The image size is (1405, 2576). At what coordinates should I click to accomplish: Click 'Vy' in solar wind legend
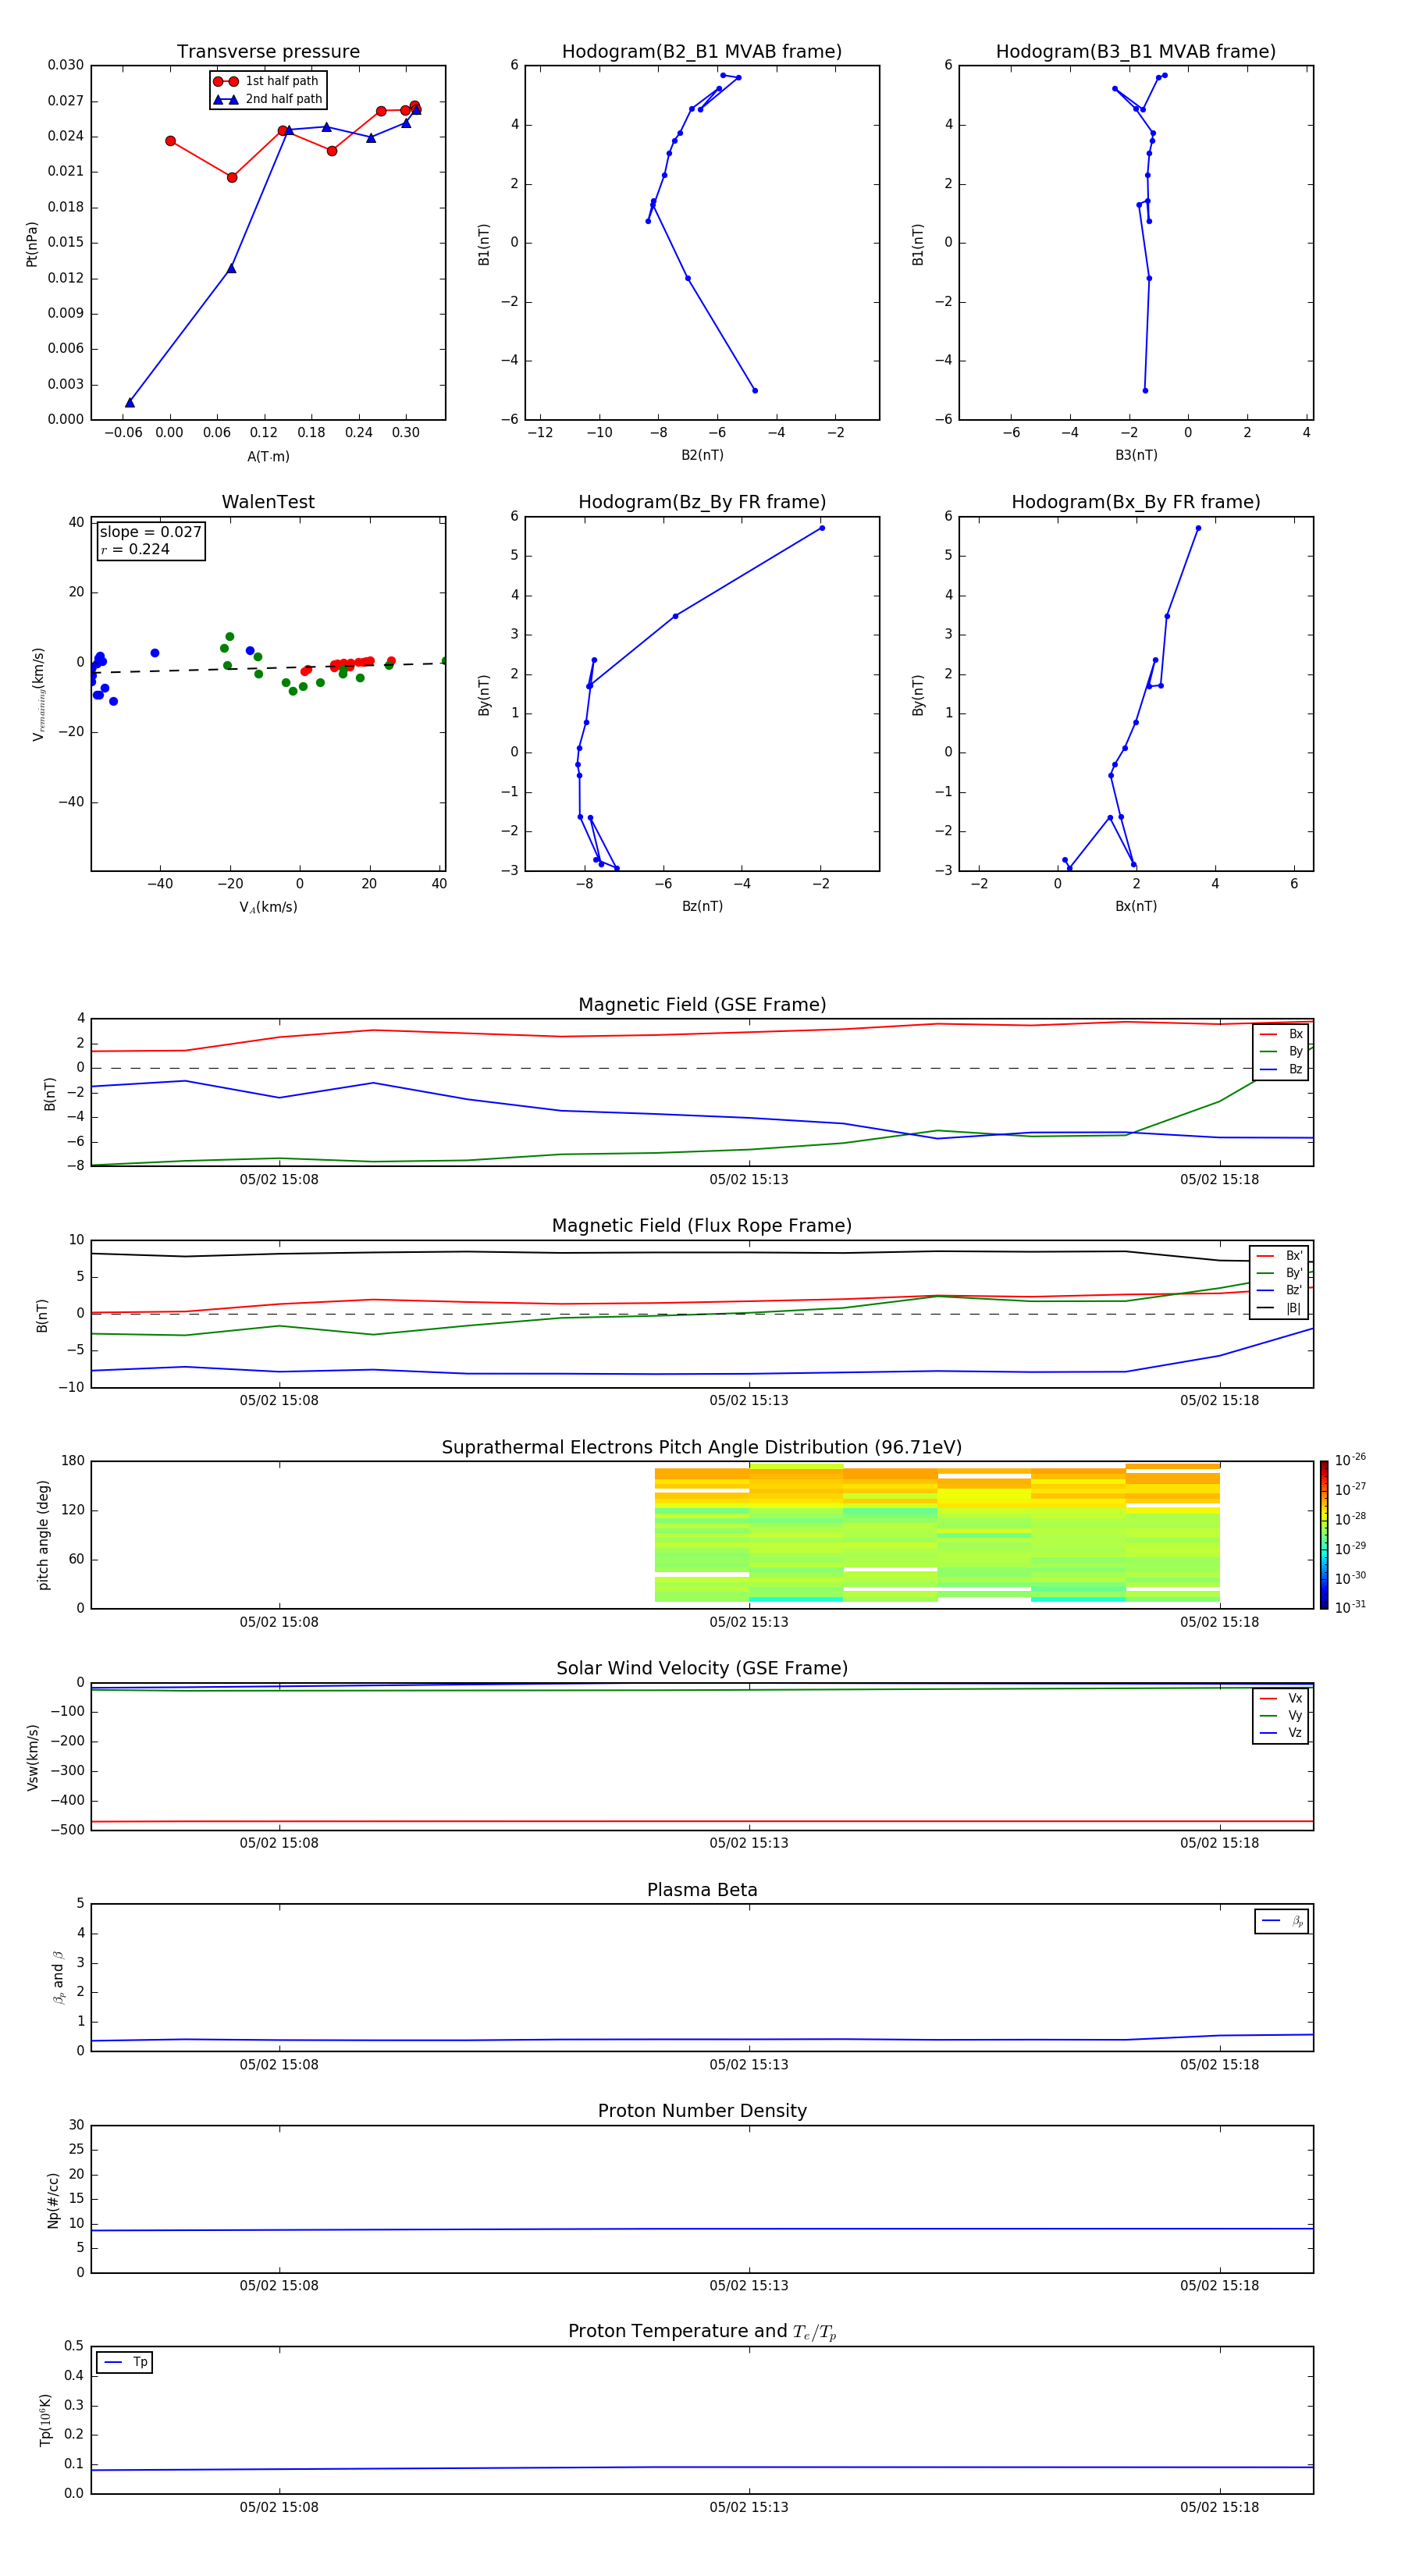pyautogui.click(x=1295, y=1716)
